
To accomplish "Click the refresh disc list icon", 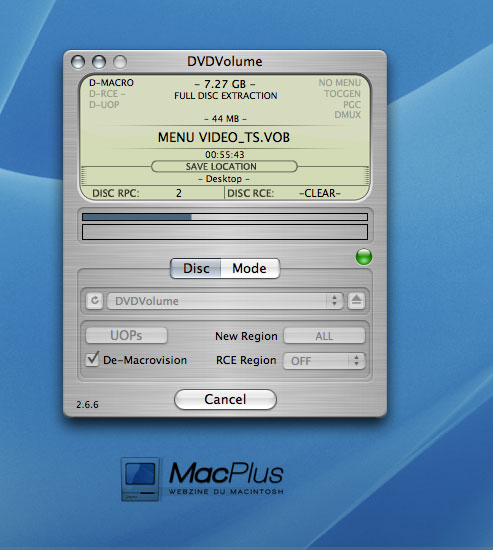I will click(x=94, y=301).
